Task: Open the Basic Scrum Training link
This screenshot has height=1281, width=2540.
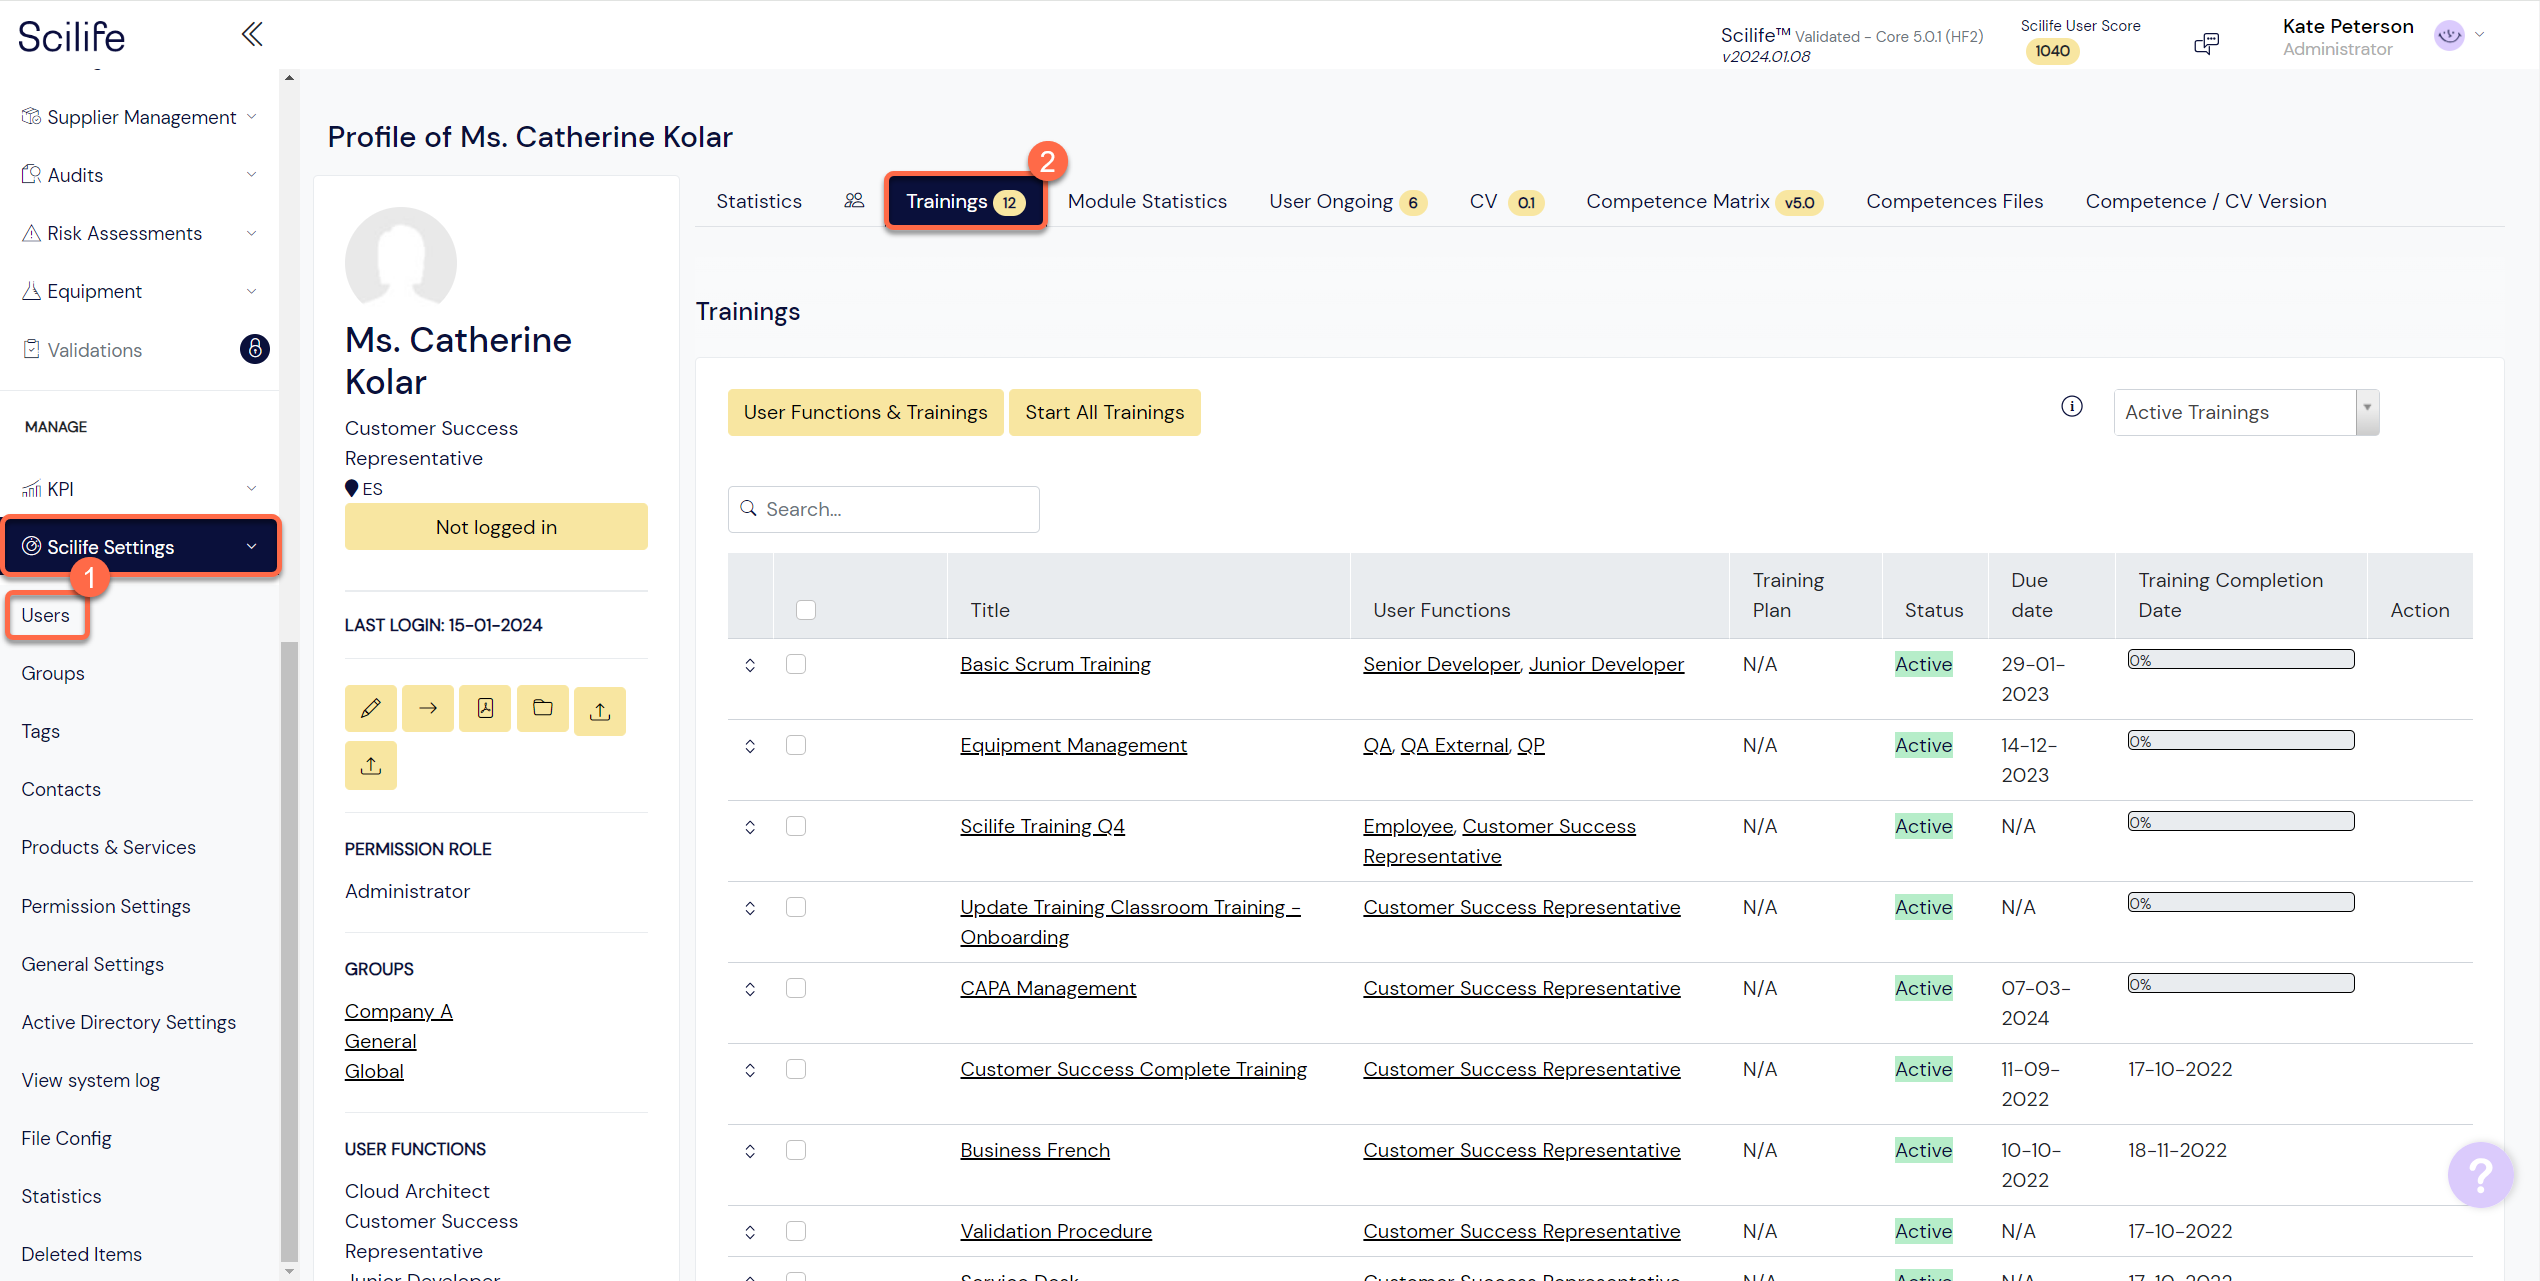Action: tap(1055, 664)
